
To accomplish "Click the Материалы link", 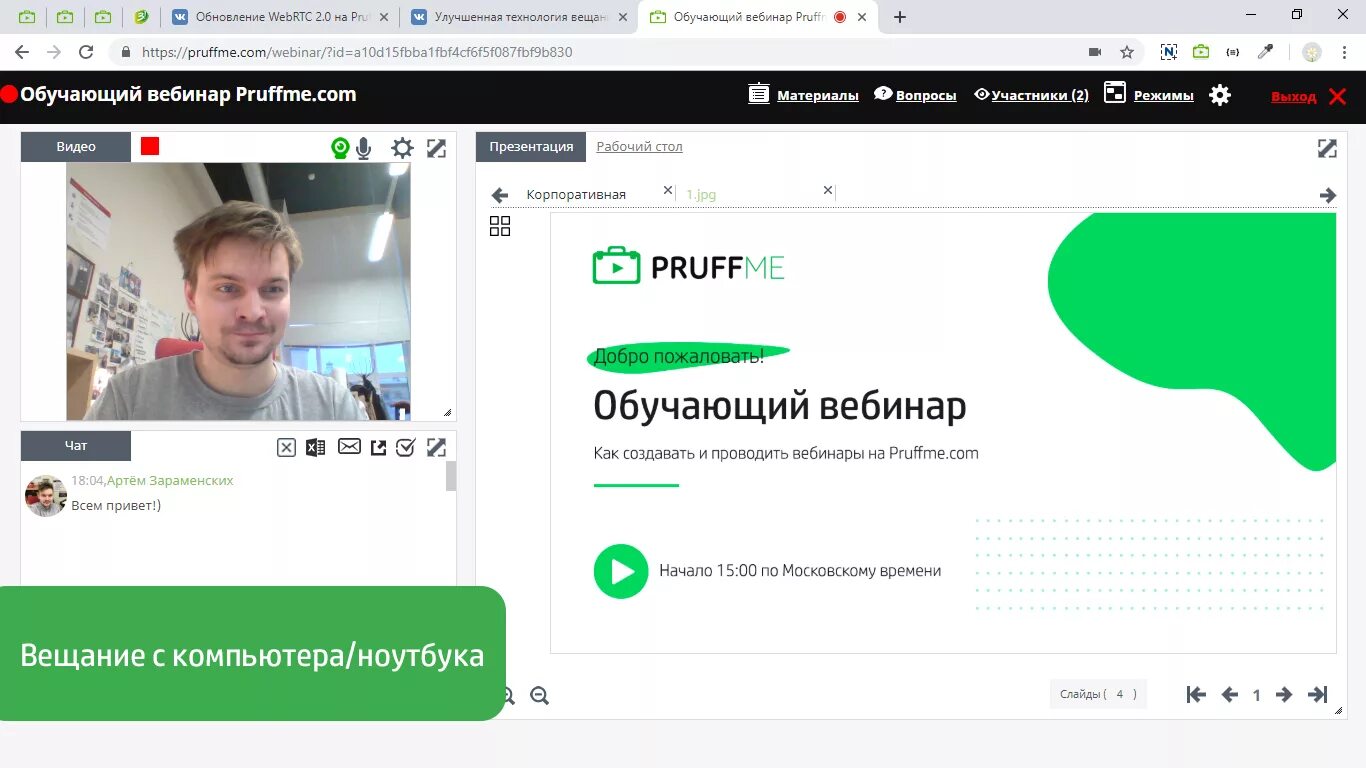I will (818, 95).
